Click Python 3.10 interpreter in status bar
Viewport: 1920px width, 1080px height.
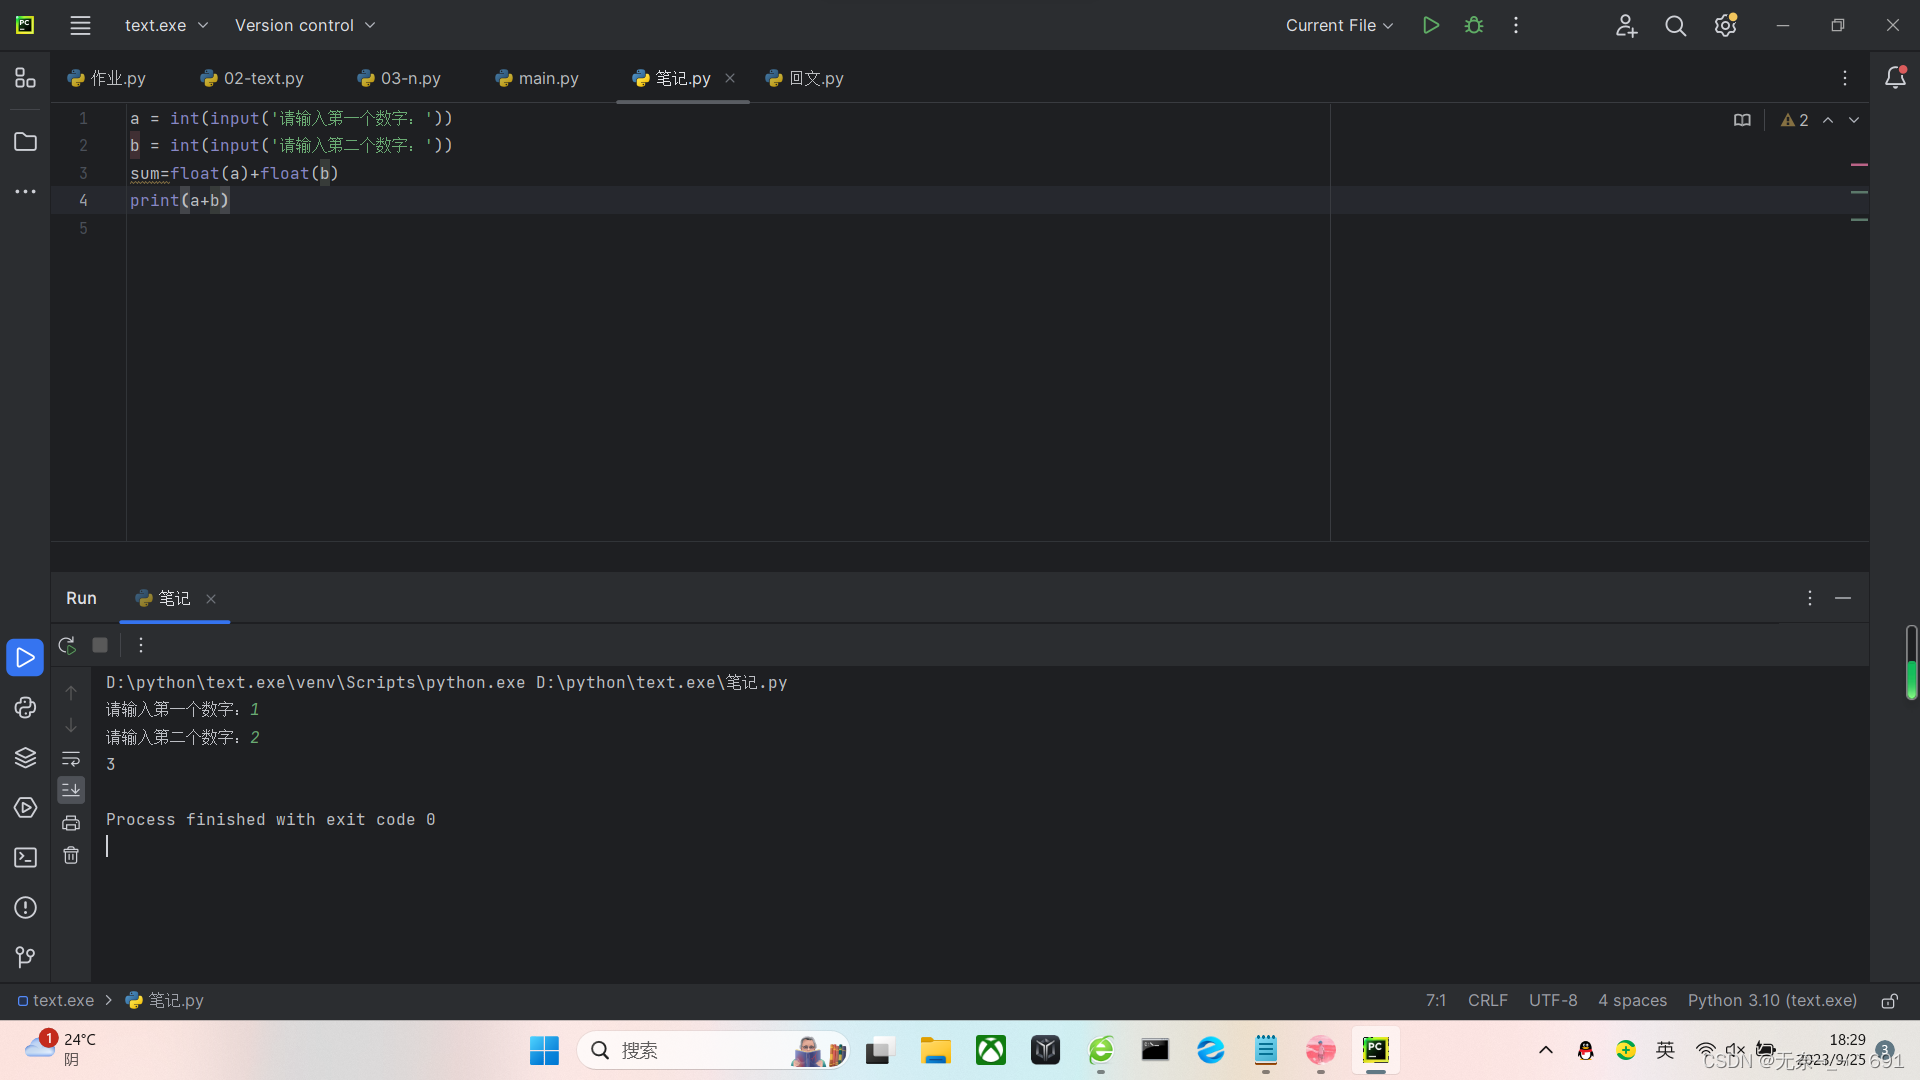1772,1000
